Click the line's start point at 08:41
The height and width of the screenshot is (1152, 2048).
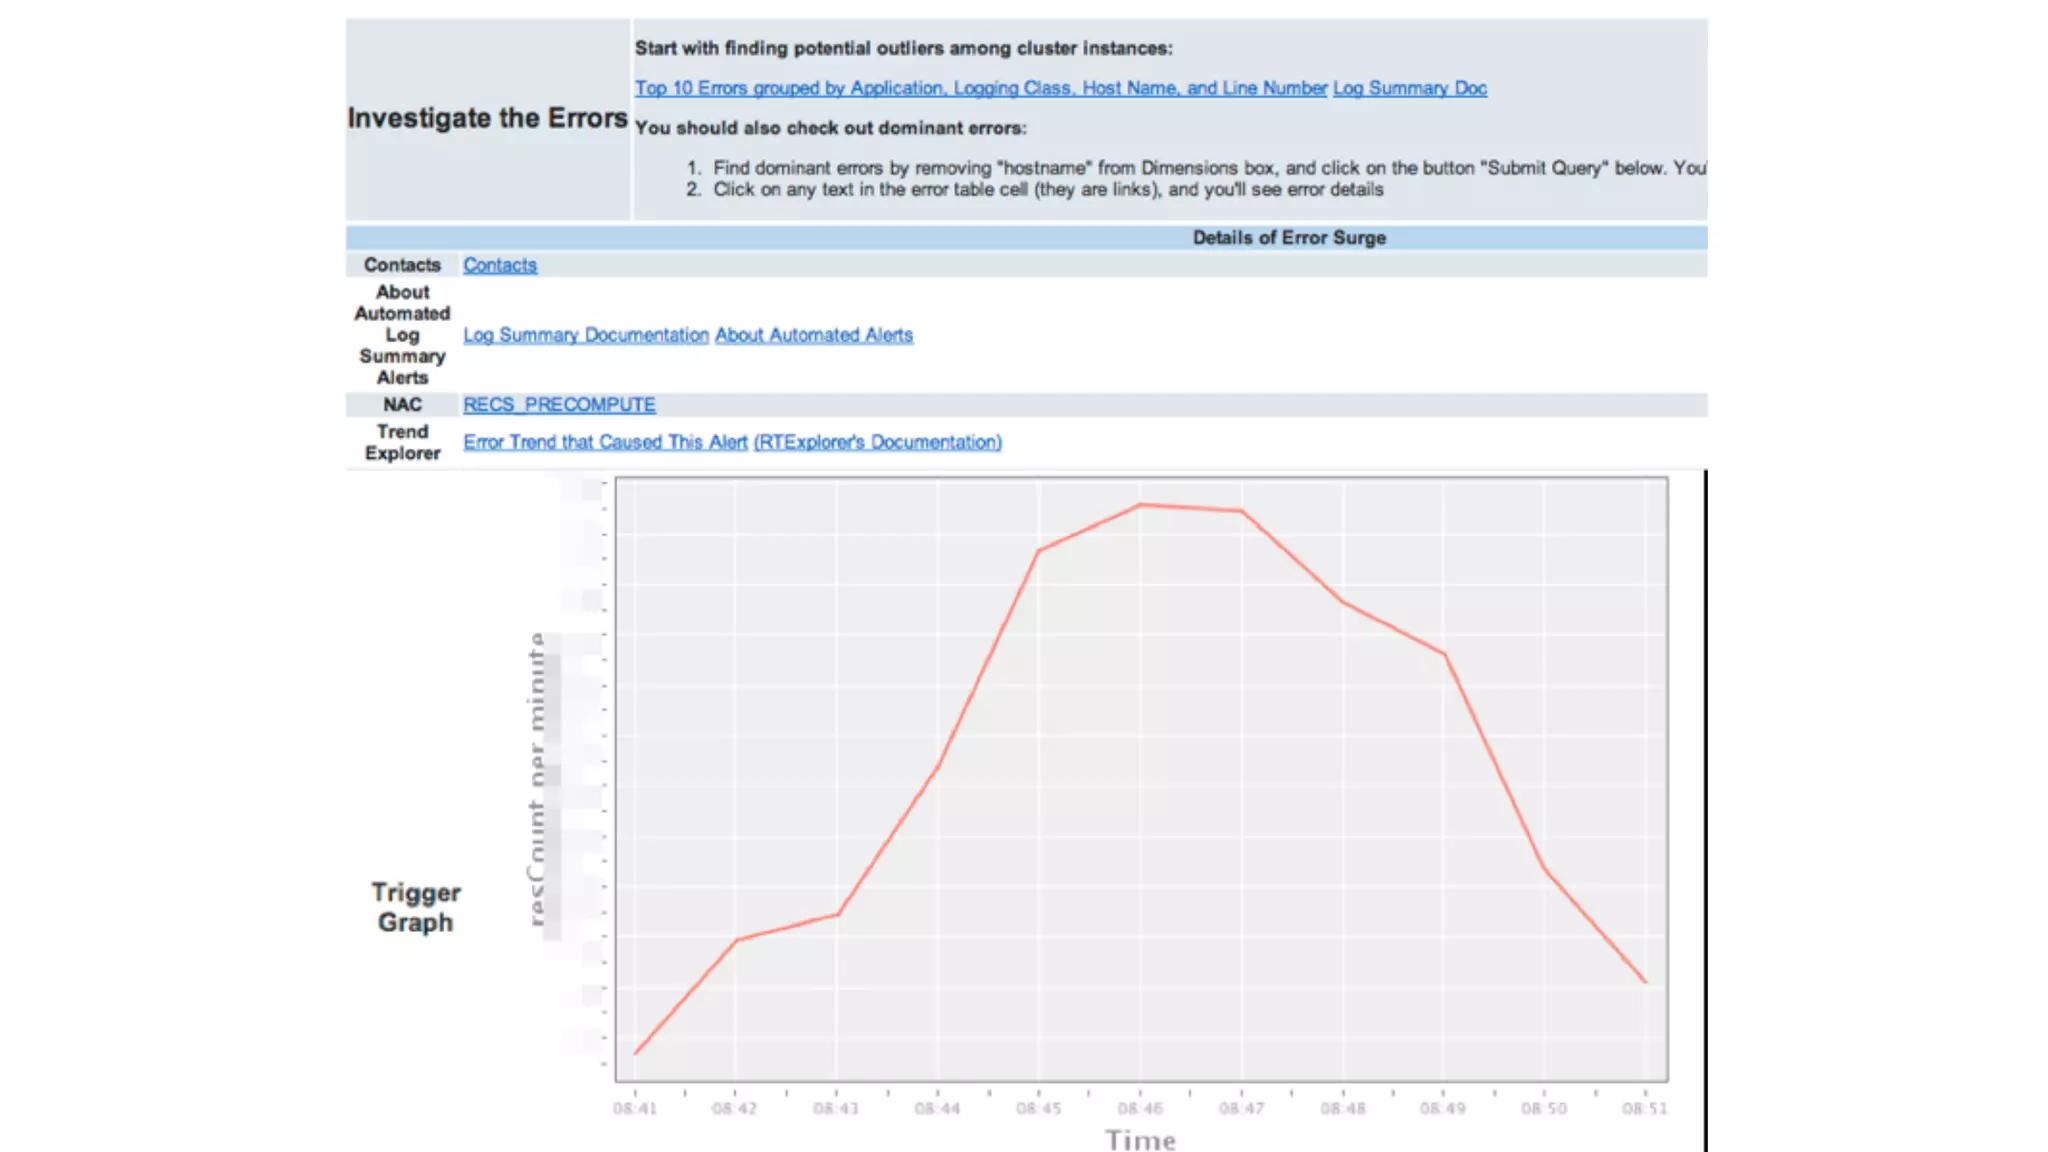(635, 1053)
